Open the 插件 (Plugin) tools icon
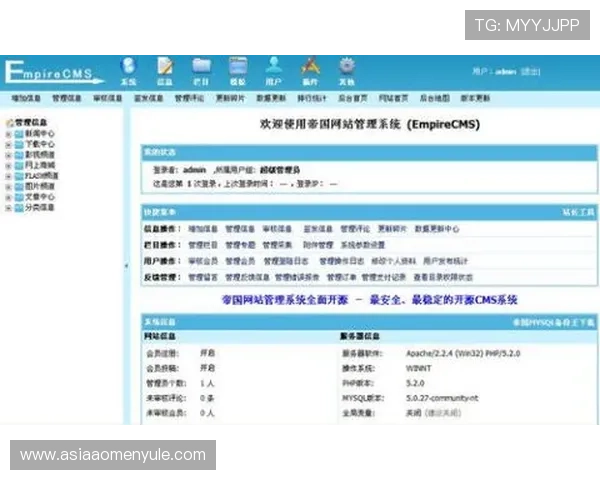Viewport: 600px width, 480px height. click(x=310, y=71)
